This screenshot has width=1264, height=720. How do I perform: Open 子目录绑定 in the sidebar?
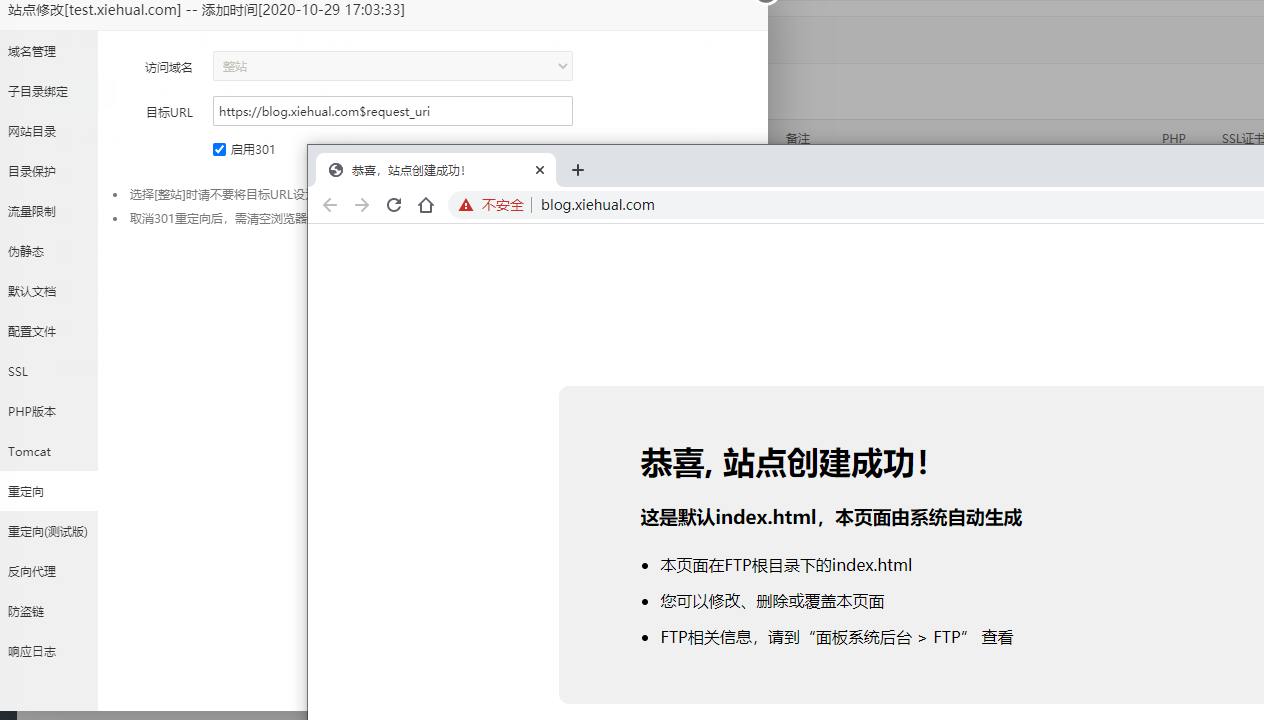click(49, 91)
